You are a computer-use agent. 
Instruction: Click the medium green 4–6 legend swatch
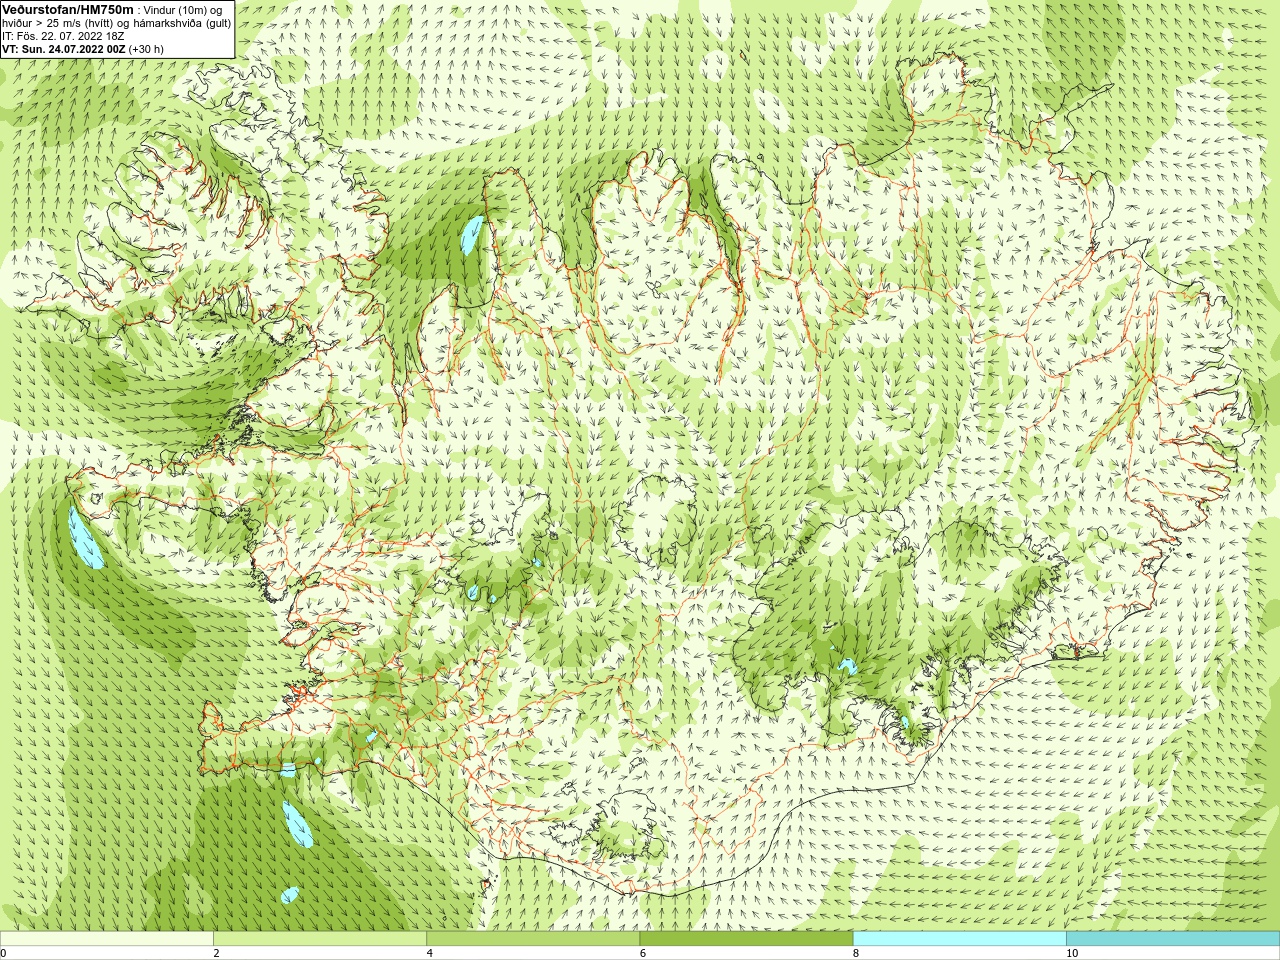click(533, 939)
